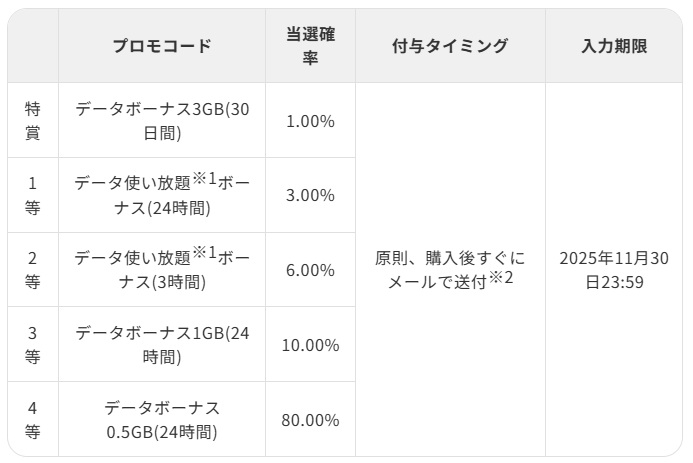Select データ使い放題ボーナス(3時間) cell
Viewport: 693px width, 463px height.
(x=162, y=270)
